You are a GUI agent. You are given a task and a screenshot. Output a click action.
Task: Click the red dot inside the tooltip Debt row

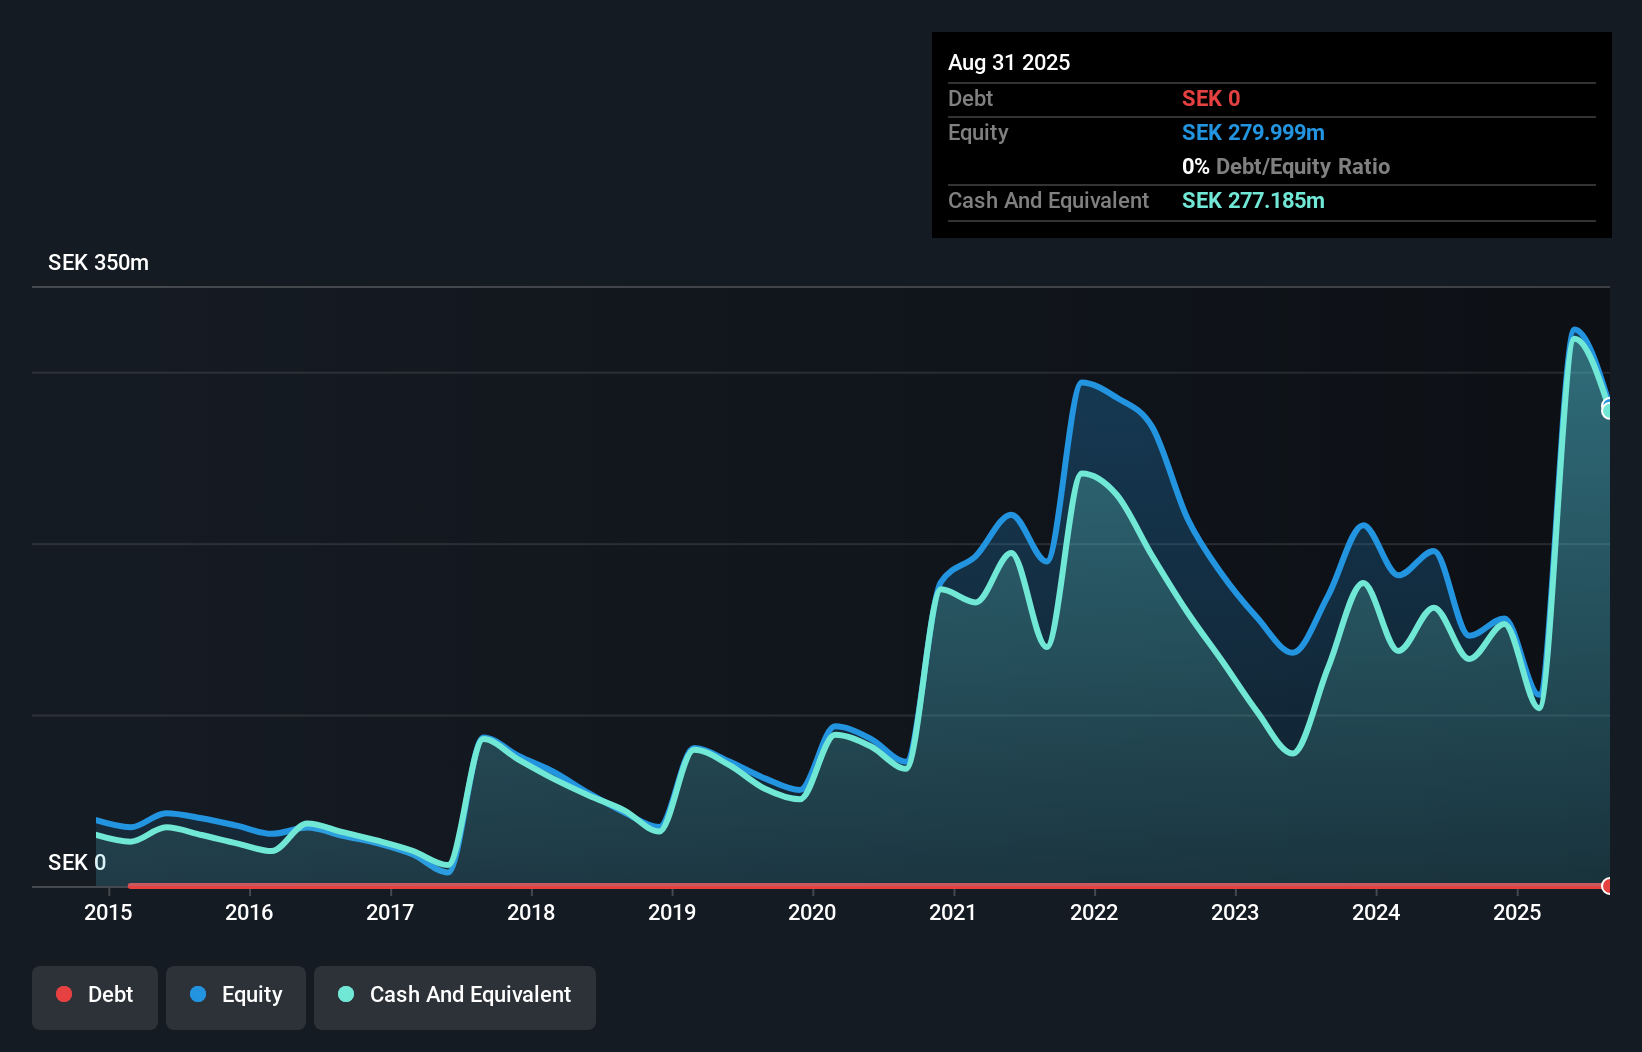click(x=1211, y=98)
